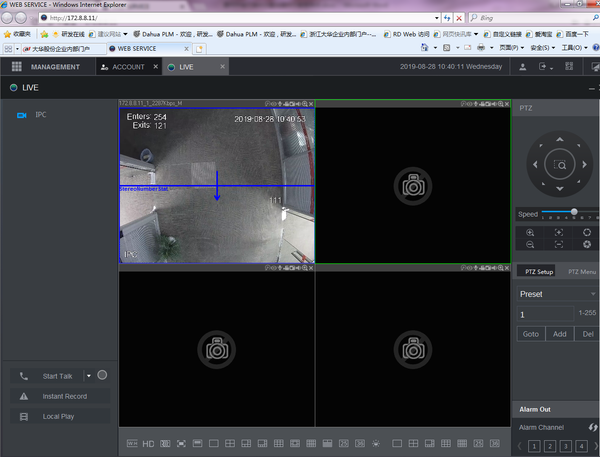Toggle alarm channel 3
Screen dimensions: 600x457
click(567, 446)
